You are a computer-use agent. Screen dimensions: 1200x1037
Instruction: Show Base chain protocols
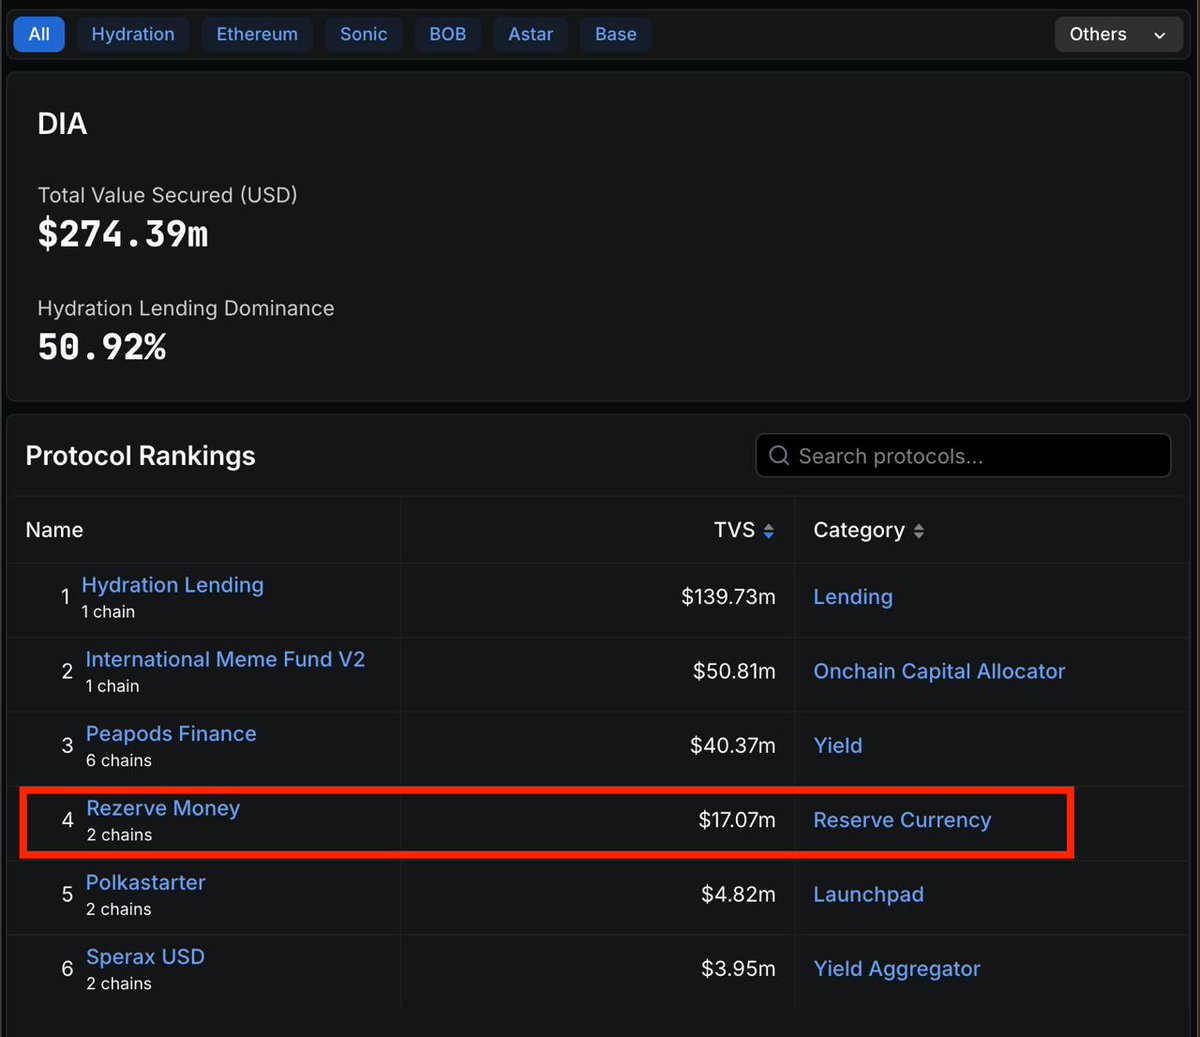(x=616, y=34)
